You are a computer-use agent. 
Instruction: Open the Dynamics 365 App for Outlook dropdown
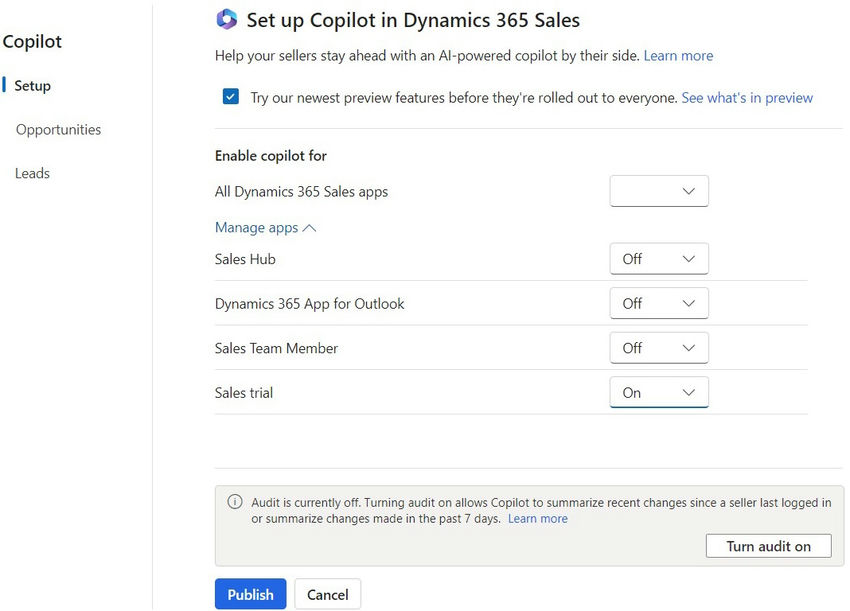coord(659,303)
